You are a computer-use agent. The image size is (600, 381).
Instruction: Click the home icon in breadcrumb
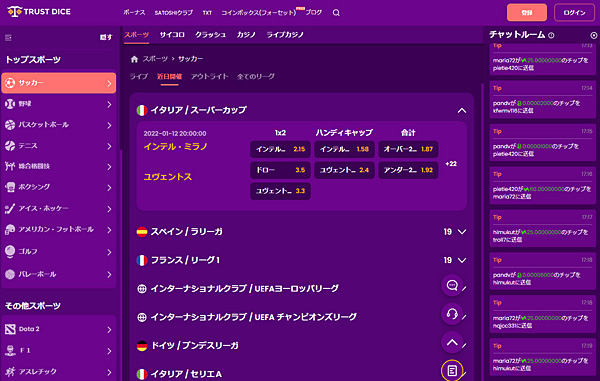tap(134, 59)
